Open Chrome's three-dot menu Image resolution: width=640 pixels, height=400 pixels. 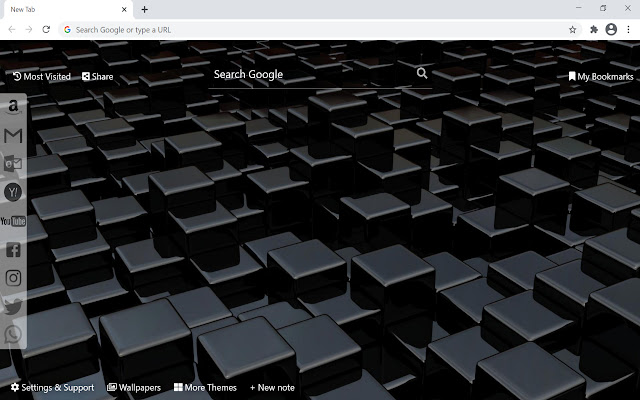tap(629, 29)
